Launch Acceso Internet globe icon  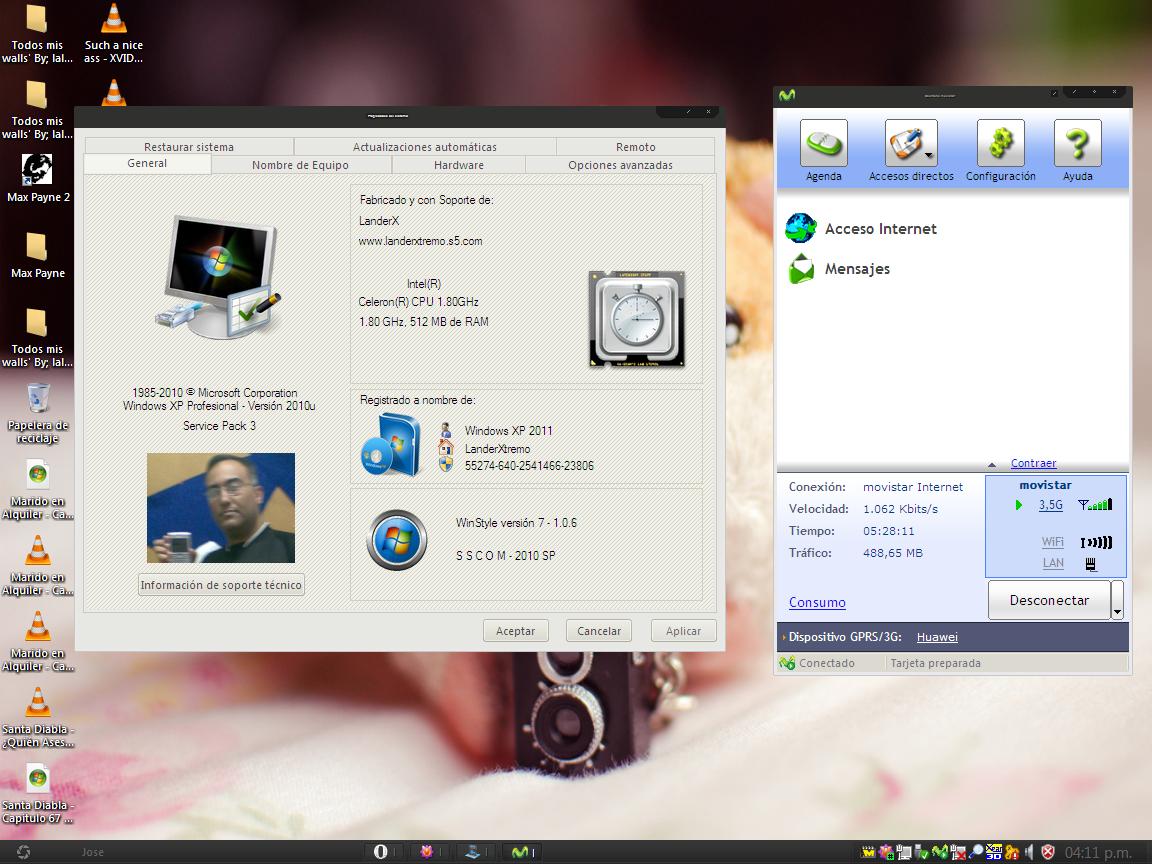click(800, 228)
